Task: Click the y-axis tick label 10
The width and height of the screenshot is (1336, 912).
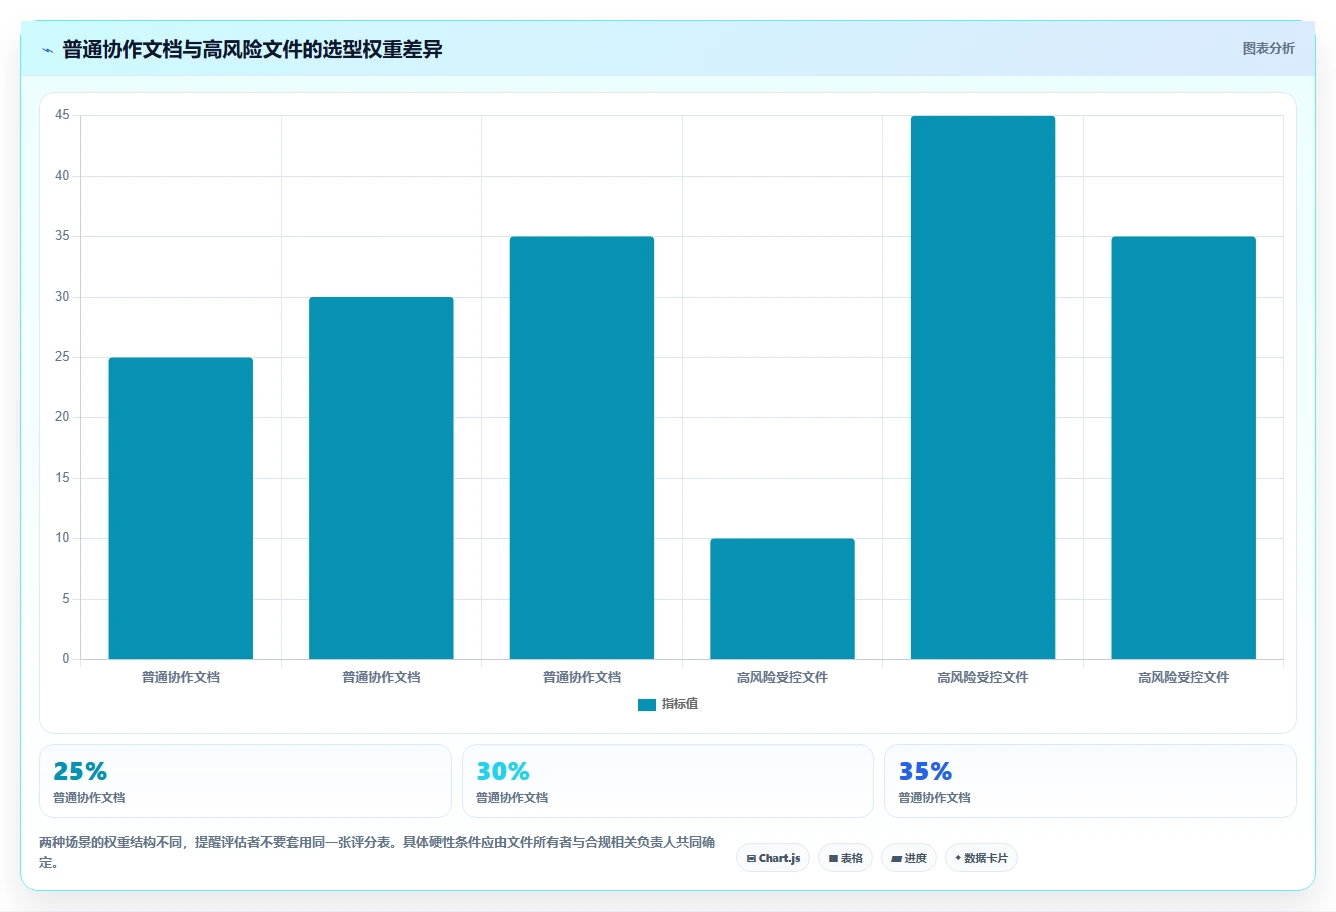Action: (62, 538)
